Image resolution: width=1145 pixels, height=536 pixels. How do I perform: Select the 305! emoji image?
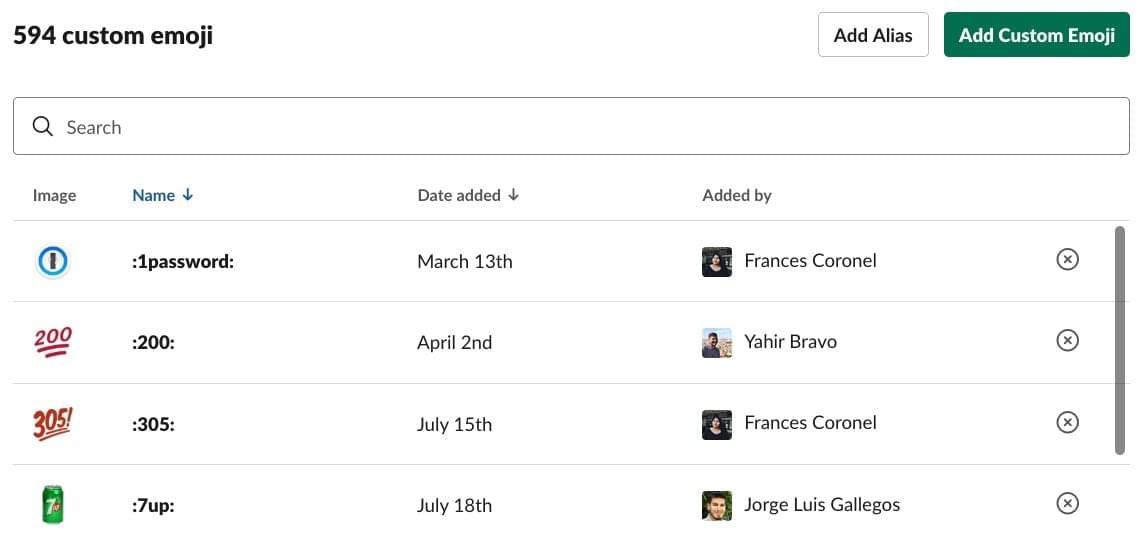coord(53,424)
